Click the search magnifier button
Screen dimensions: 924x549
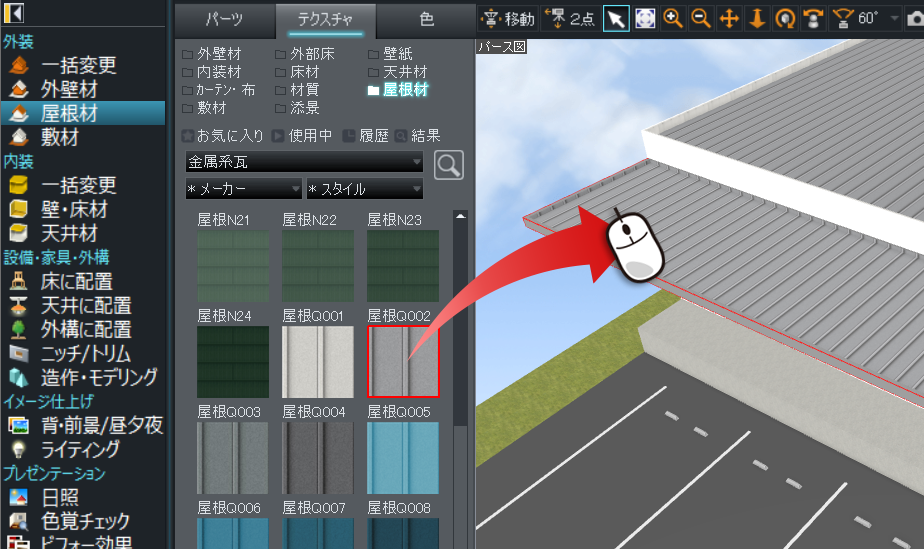click(448, 165)
